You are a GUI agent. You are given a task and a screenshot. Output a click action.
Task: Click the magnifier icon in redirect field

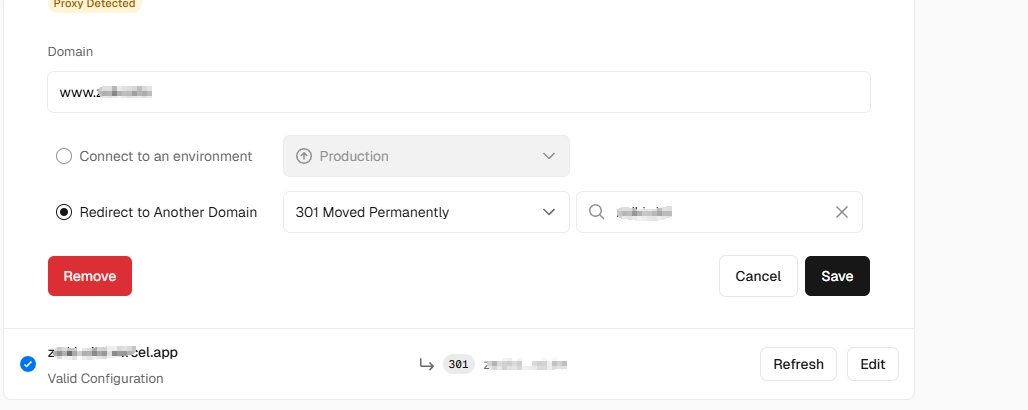pyautogui.click(x=597, y=212)
